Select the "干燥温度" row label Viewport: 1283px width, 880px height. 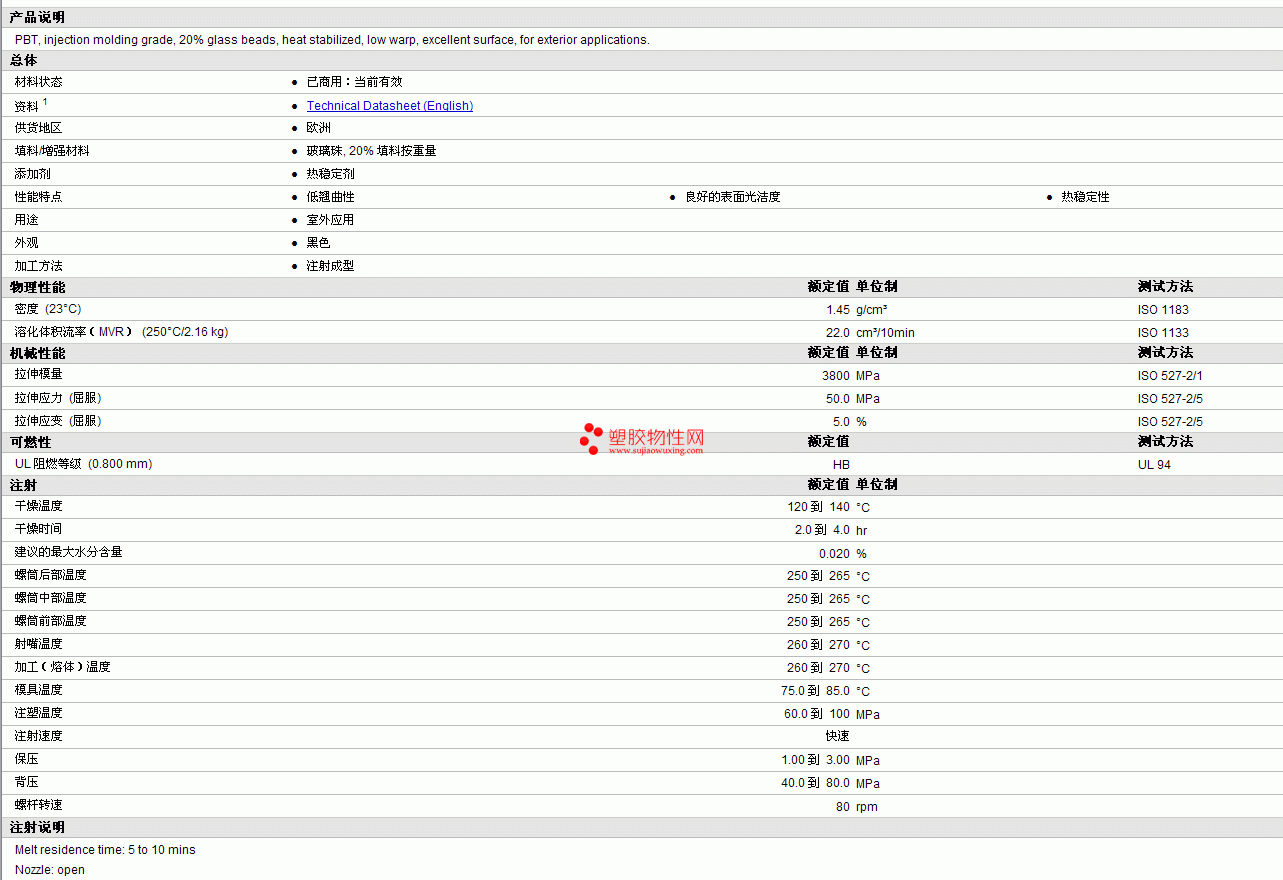click(x=38, y=506)
